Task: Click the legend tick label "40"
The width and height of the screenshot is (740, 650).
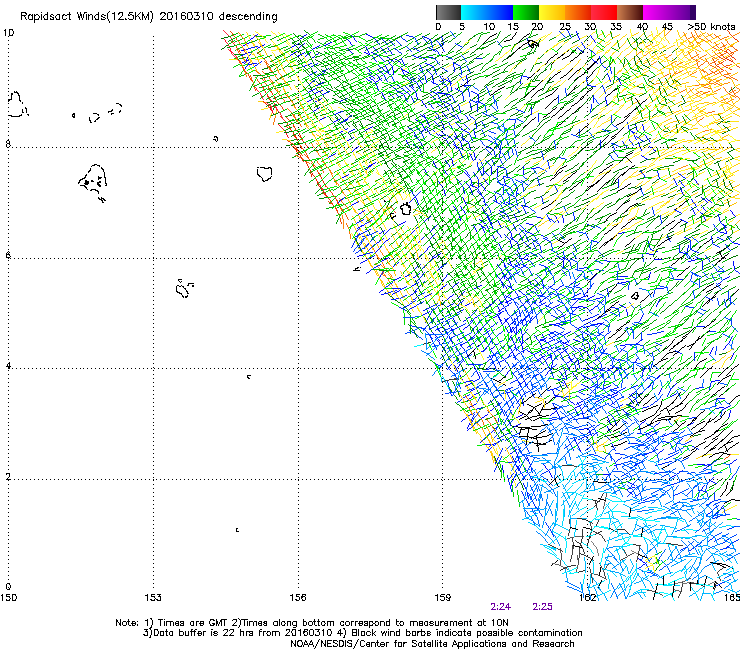Action: (x=642, y=26)
